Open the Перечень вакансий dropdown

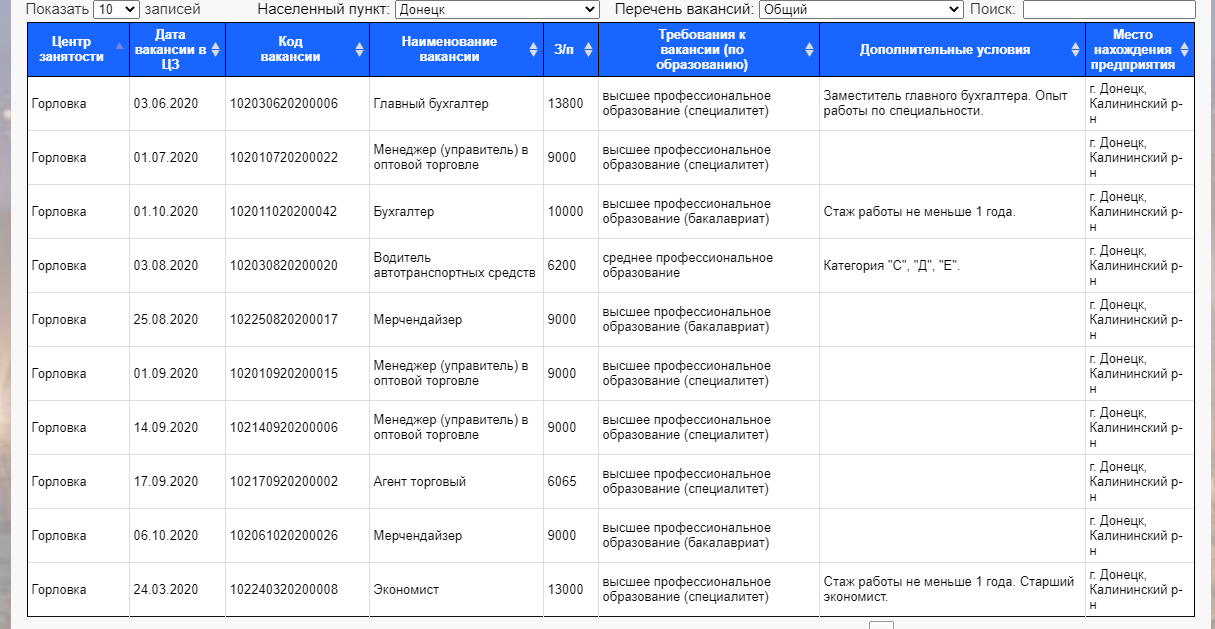(861, 10)
